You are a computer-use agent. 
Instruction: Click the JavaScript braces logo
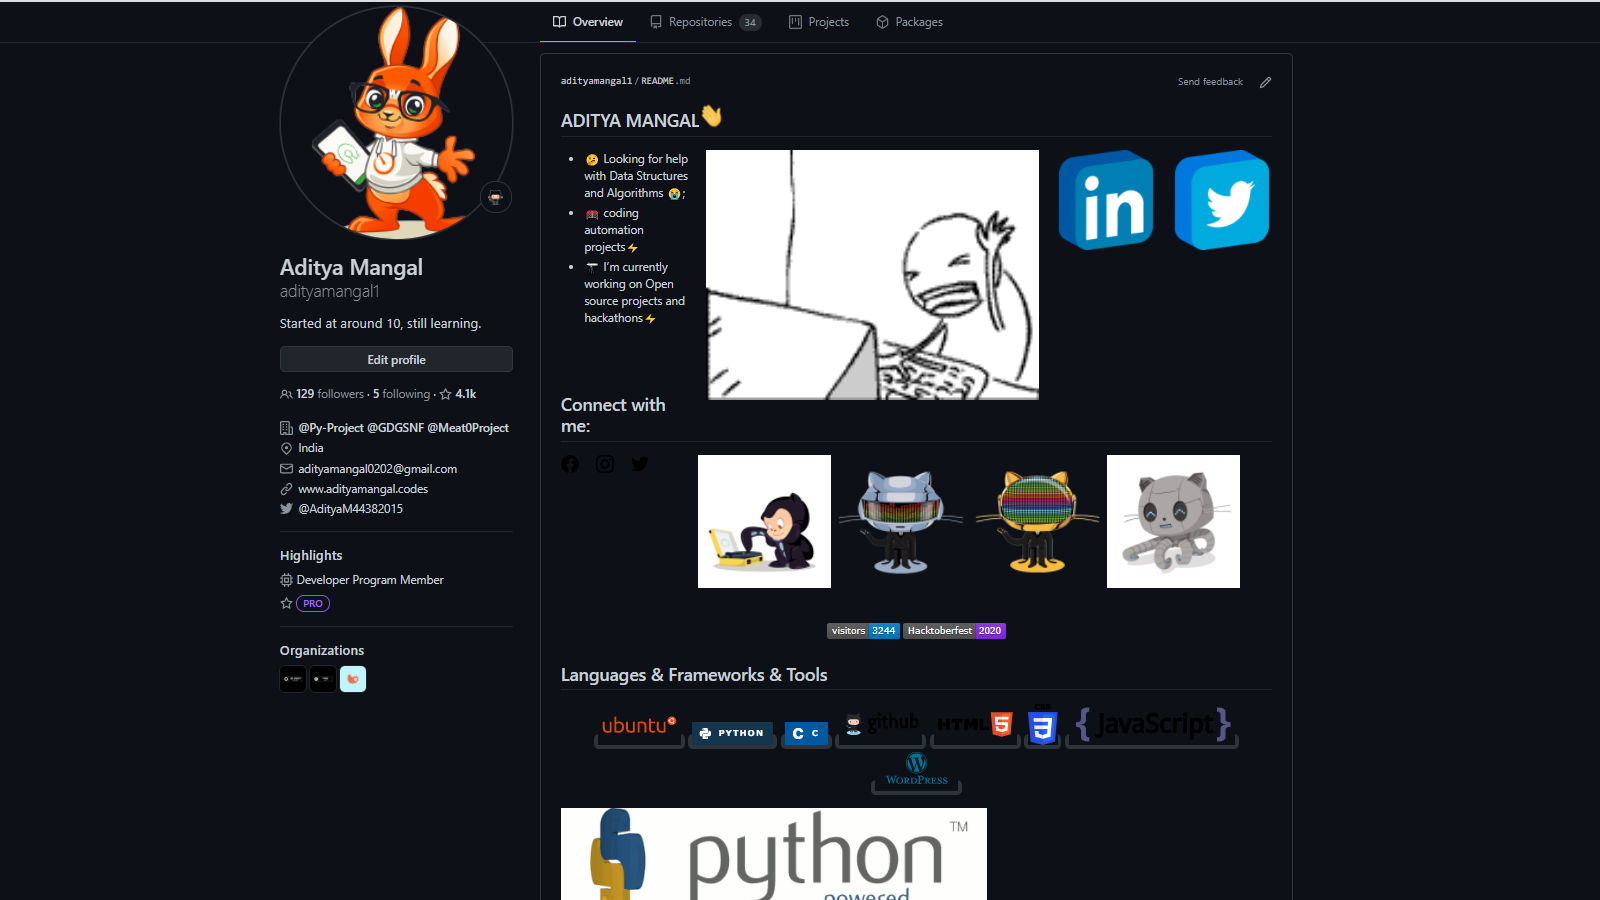tap(1152, 726)
